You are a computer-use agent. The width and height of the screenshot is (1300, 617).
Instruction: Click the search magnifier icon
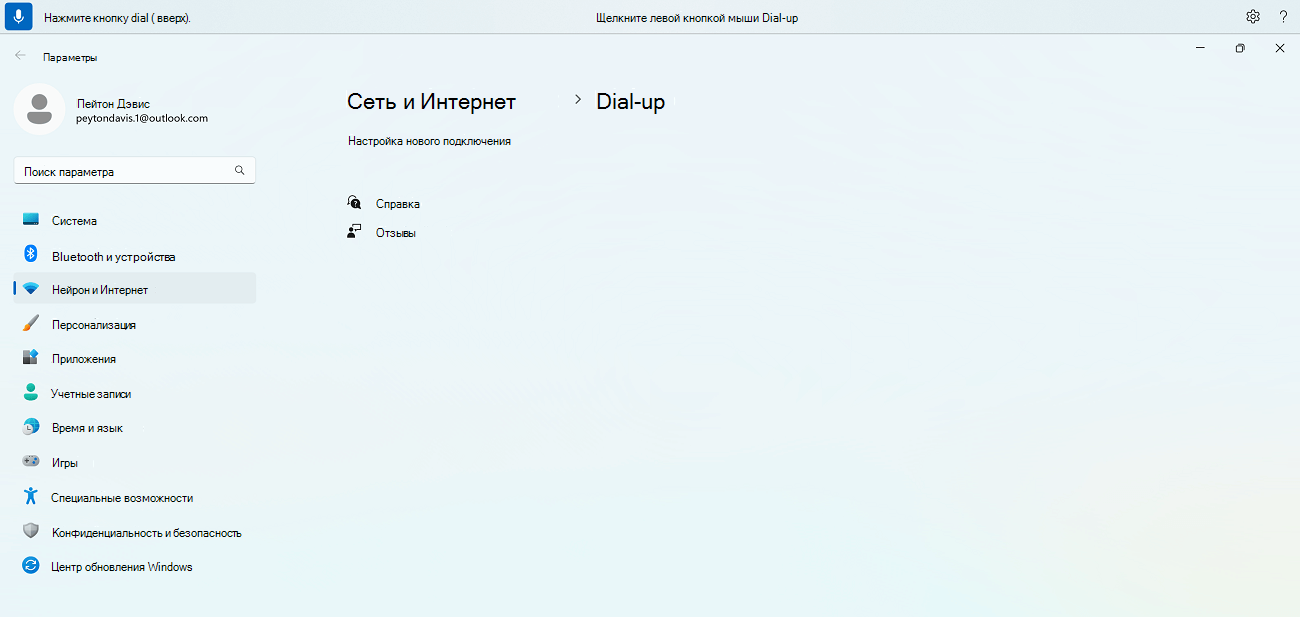240,171
